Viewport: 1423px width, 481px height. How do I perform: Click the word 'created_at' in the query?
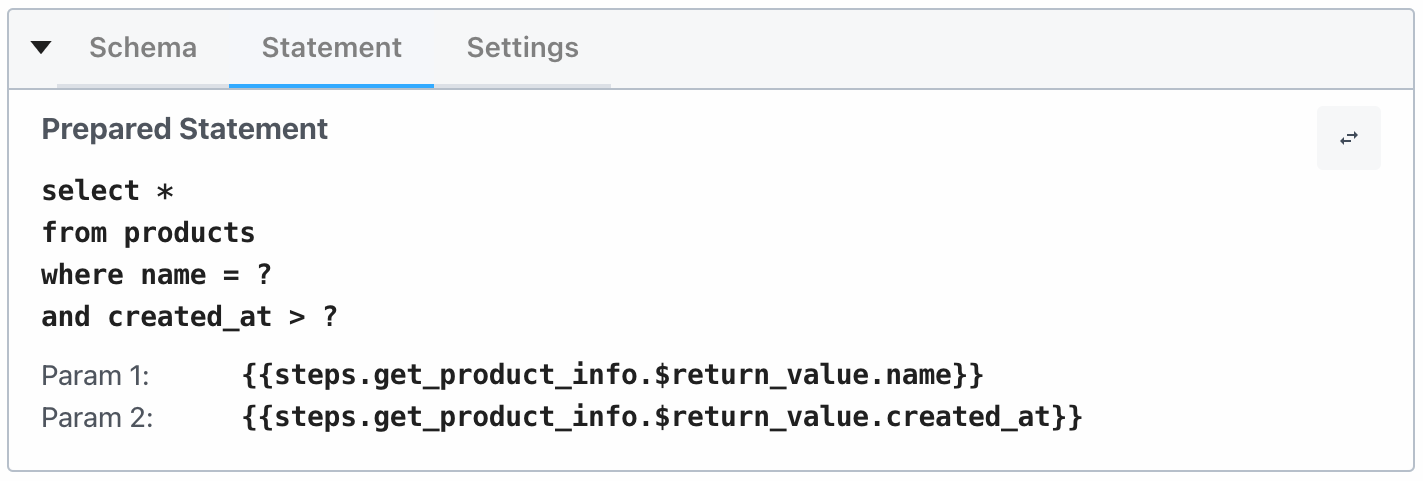[190, 317]
